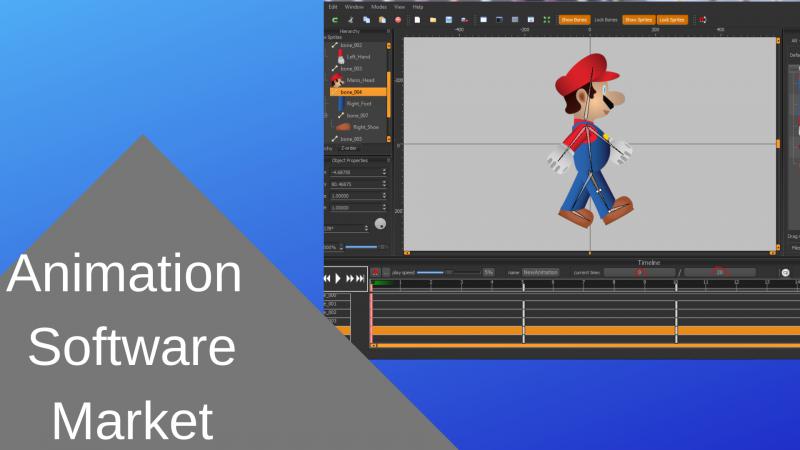The height and width of the screenshot is (450, 800).
Task: Save the project with the floppy icon
Action: (x=449, y=20)
